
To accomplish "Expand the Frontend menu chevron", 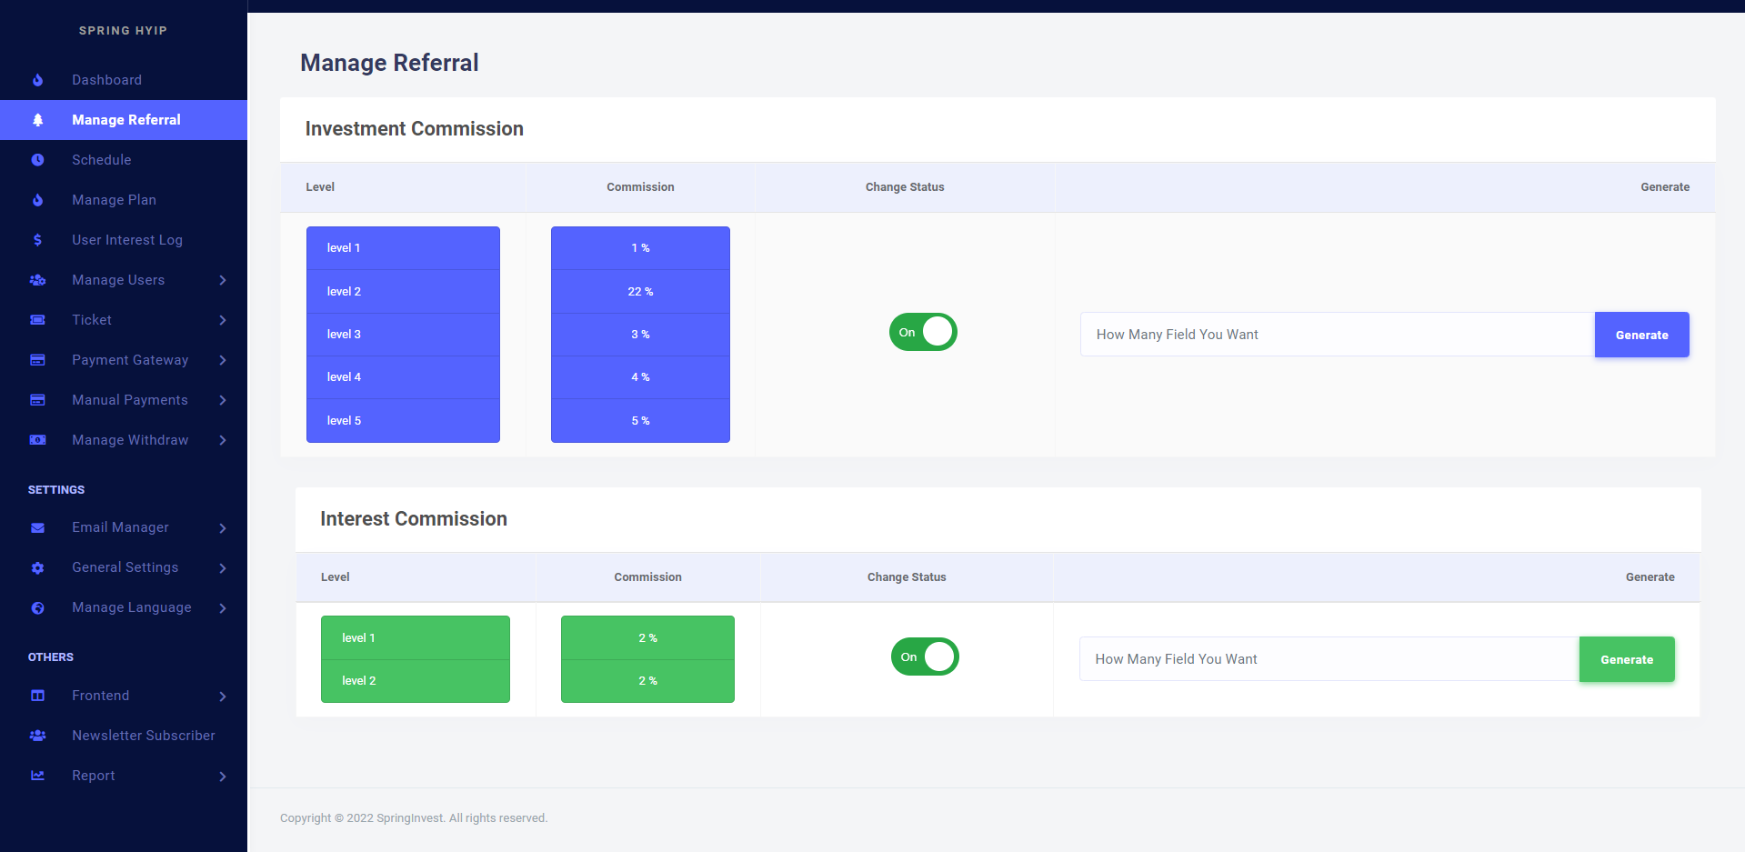I will [223, 696].
